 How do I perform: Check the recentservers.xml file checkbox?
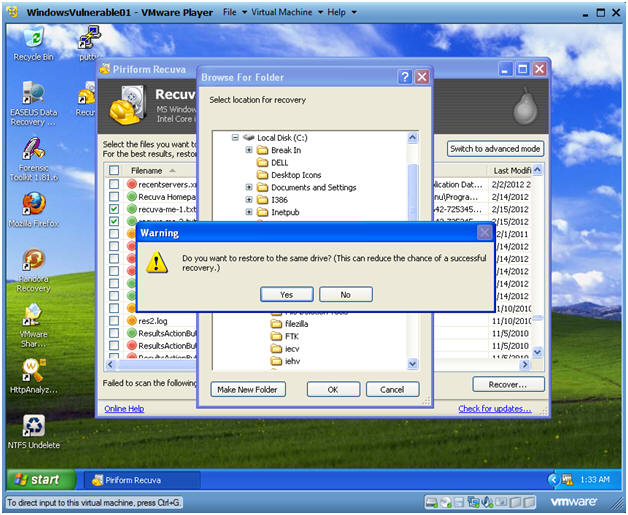click(114, 184)
